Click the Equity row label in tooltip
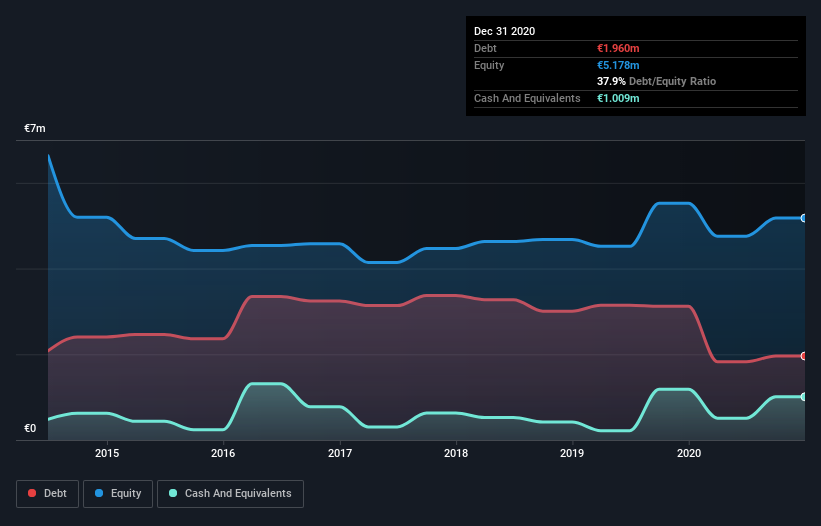The image size is (821, 526). [x=489, y=65]
